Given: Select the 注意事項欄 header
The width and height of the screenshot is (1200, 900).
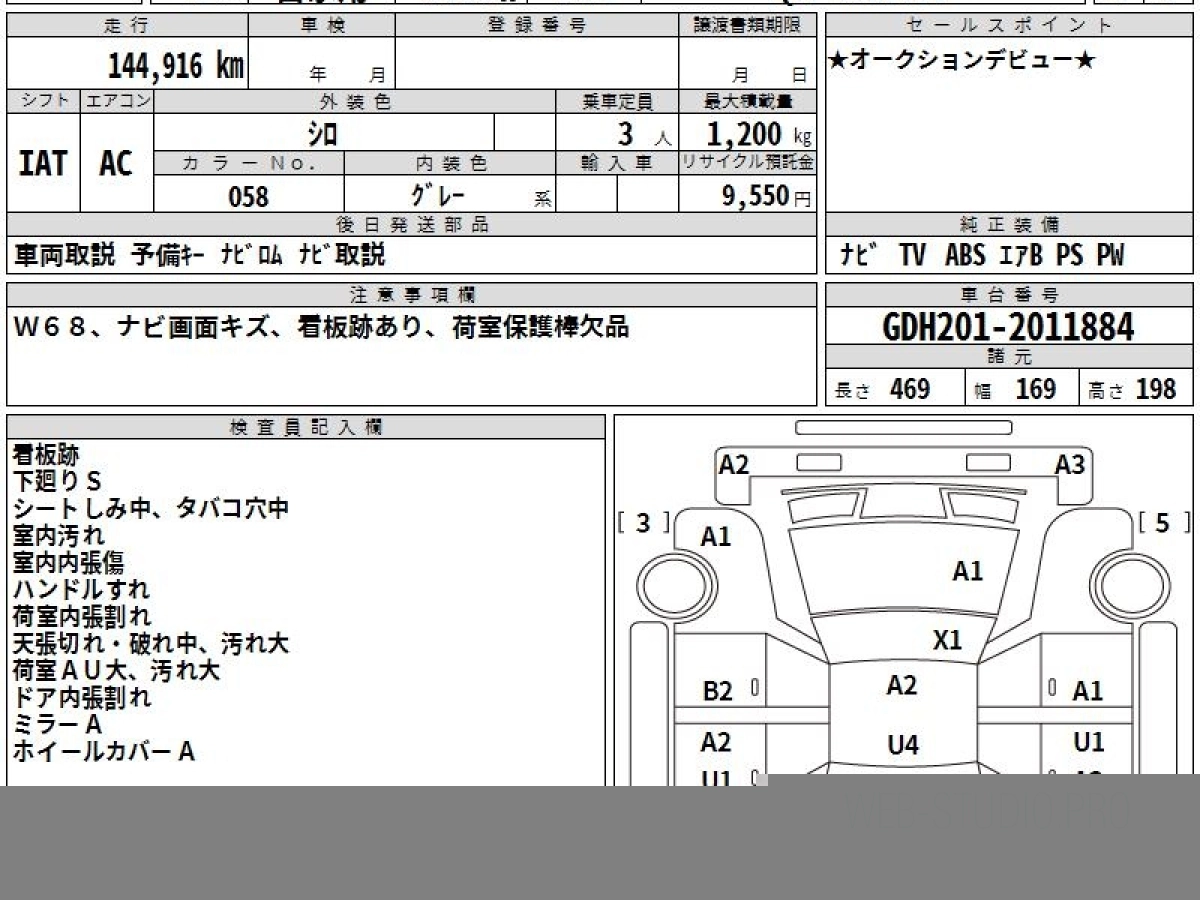Looking at the screenshot, I should click(412, 295).
